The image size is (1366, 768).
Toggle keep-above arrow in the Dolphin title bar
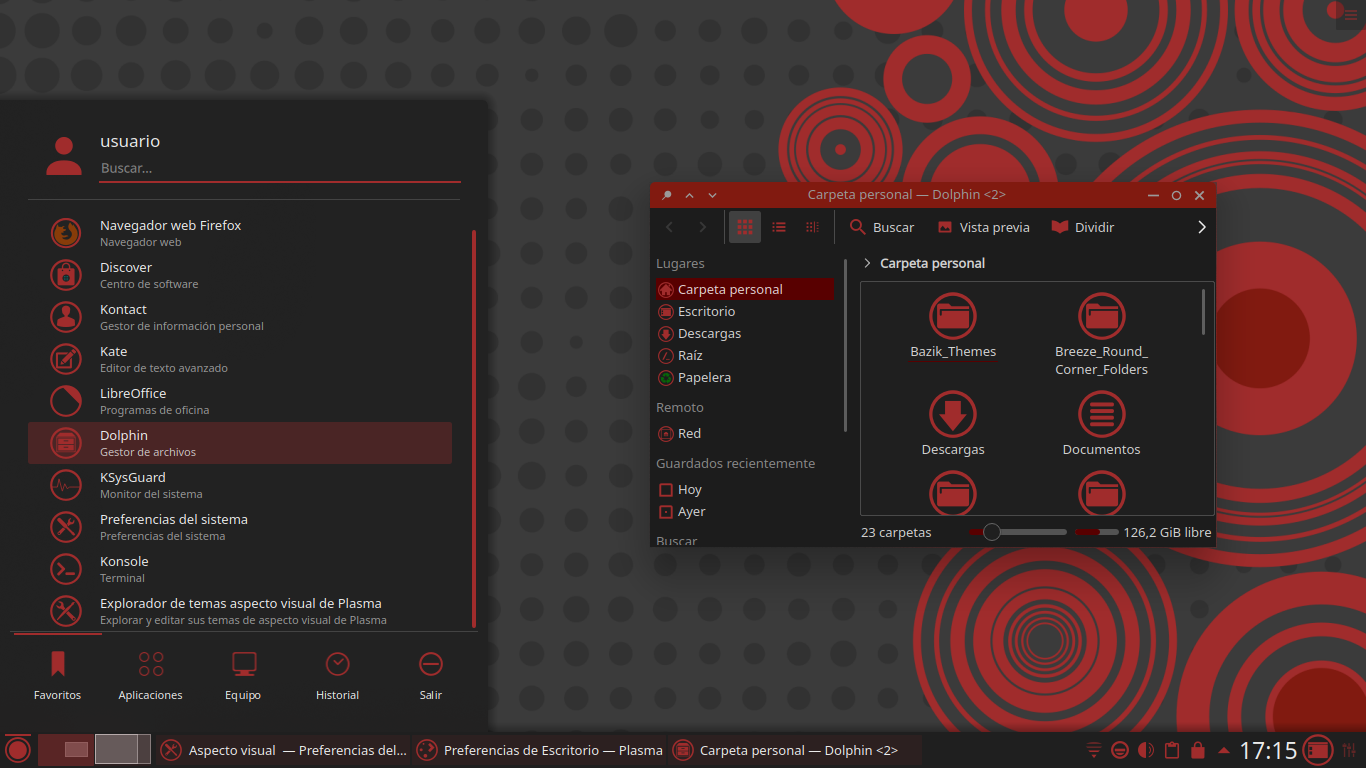(x=689, y=195)
